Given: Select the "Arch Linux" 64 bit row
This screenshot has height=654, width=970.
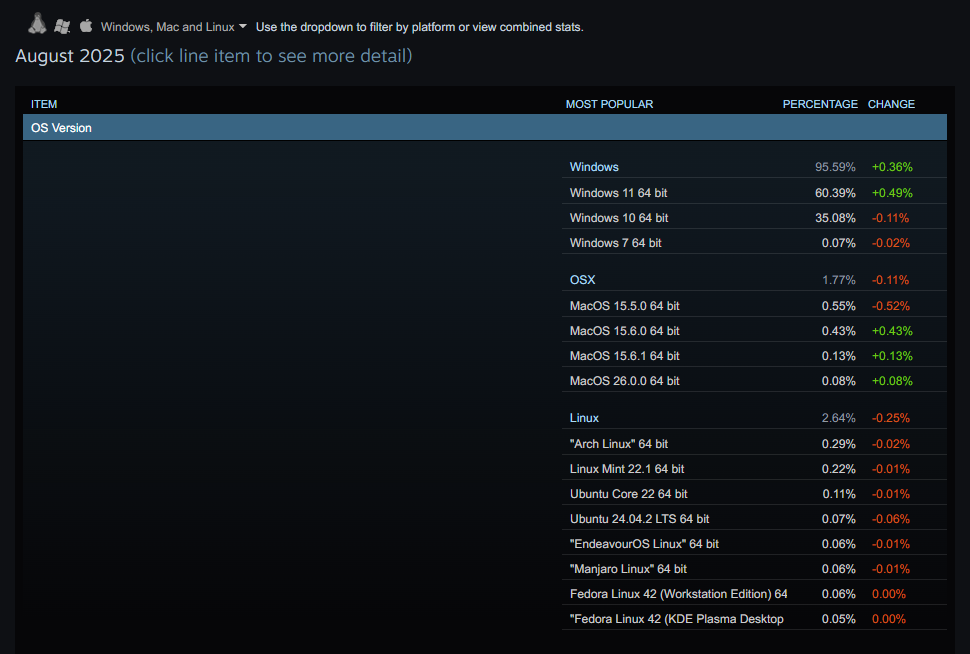Looking at the screenshot, I should coord(754,444).
